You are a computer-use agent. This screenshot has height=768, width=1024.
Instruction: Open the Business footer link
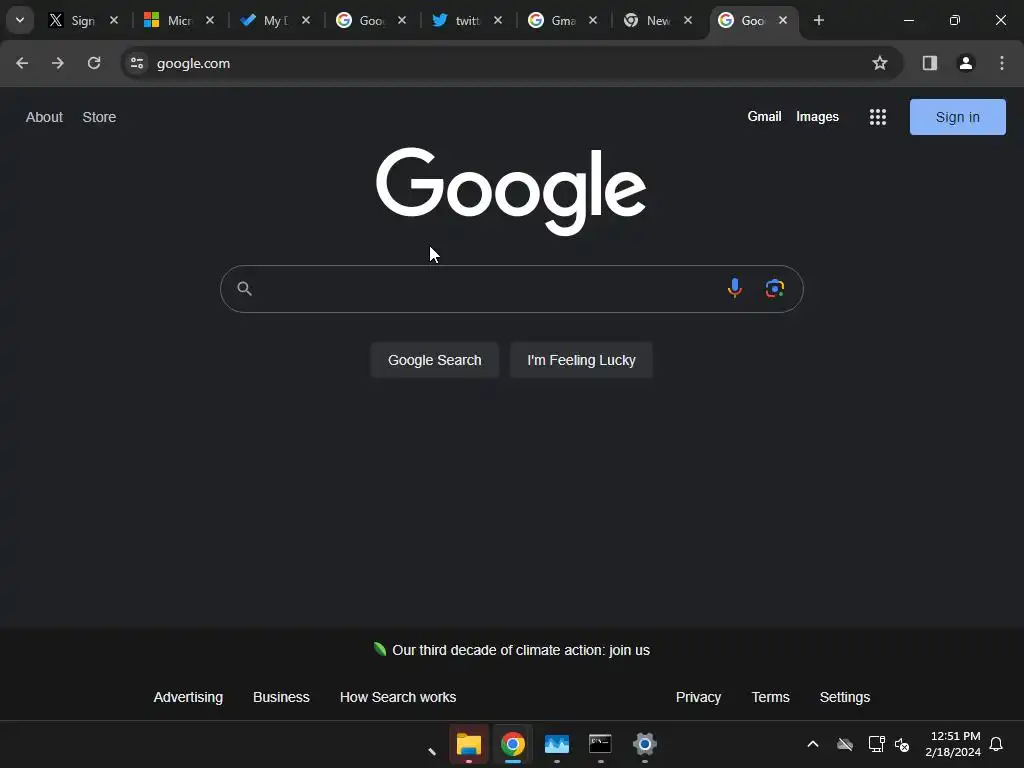tap(281, 697)
